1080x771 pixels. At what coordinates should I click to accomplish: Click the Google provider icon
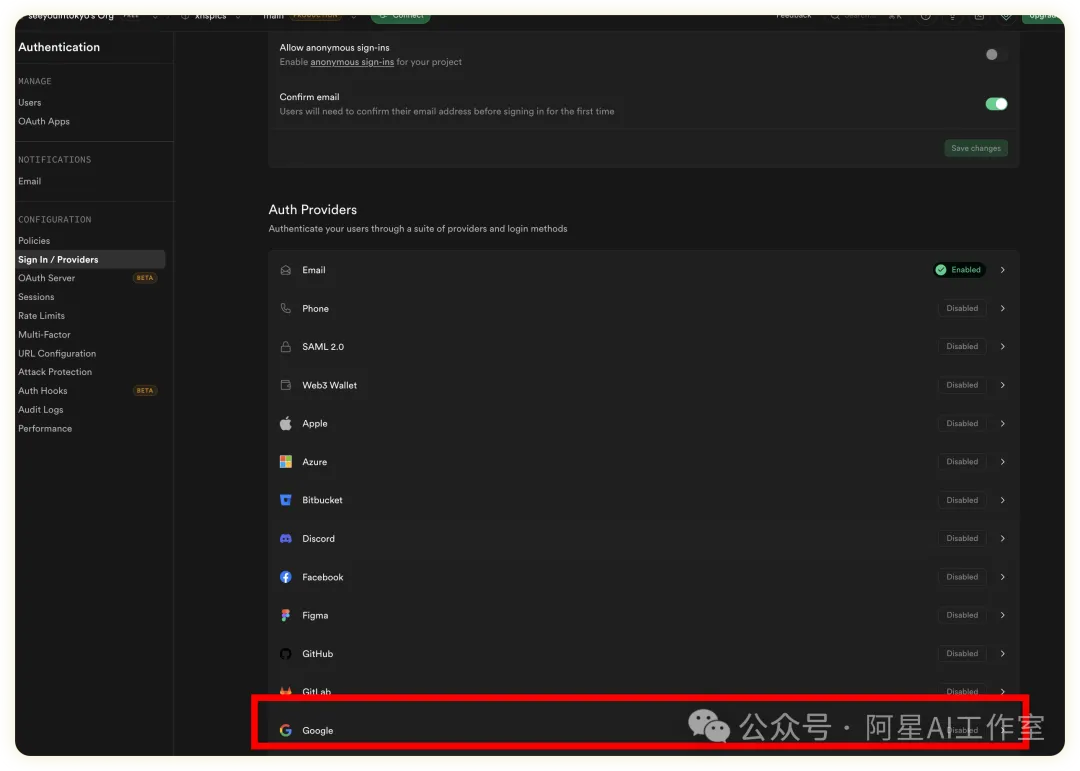(x=285, y=731)
